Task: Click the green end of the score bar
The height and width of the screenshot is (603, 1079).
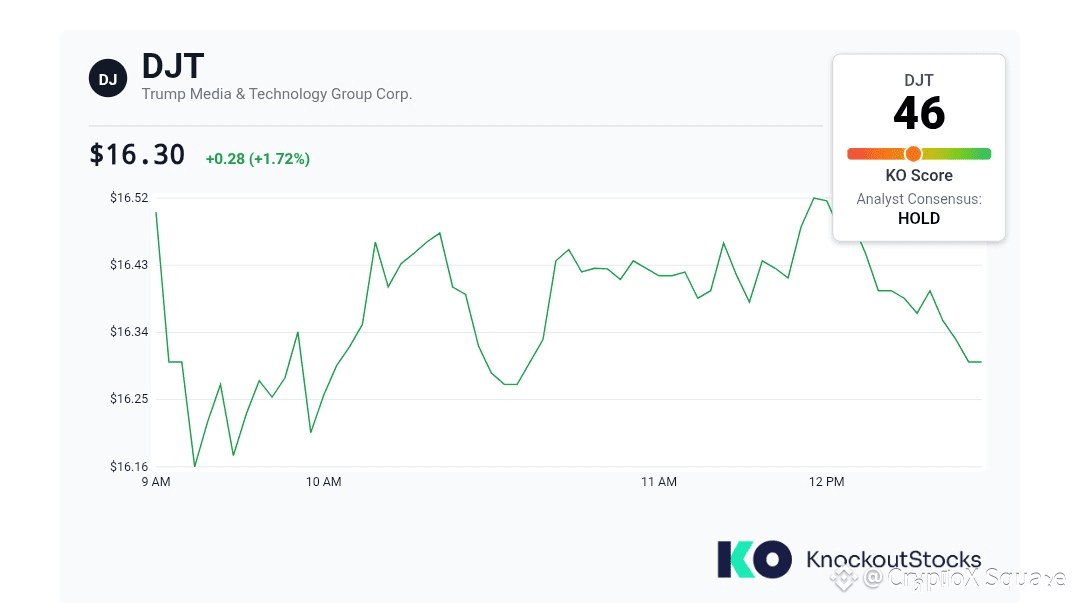Action: [984, 154]
